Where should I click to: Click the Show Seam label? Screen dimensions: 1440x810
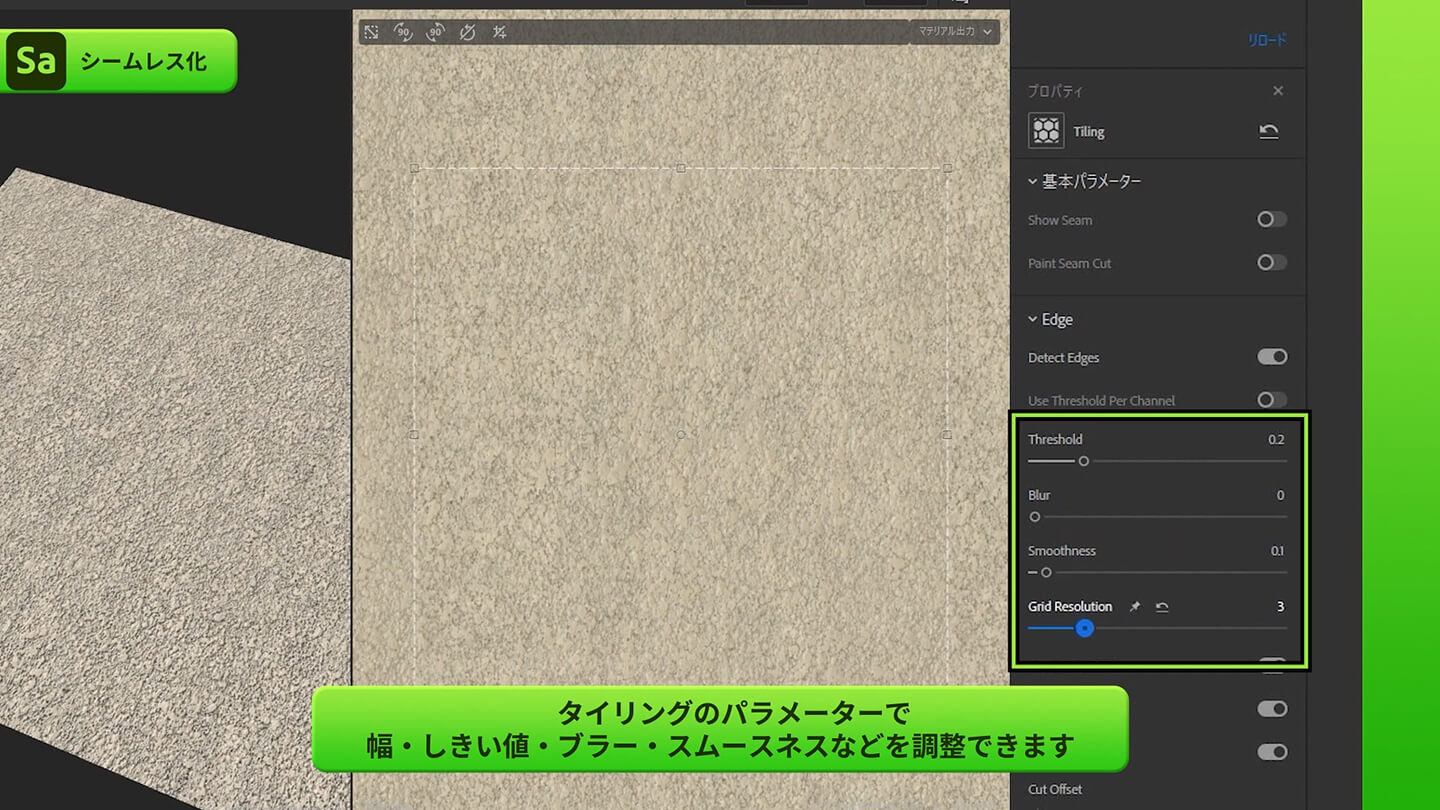1060,220
